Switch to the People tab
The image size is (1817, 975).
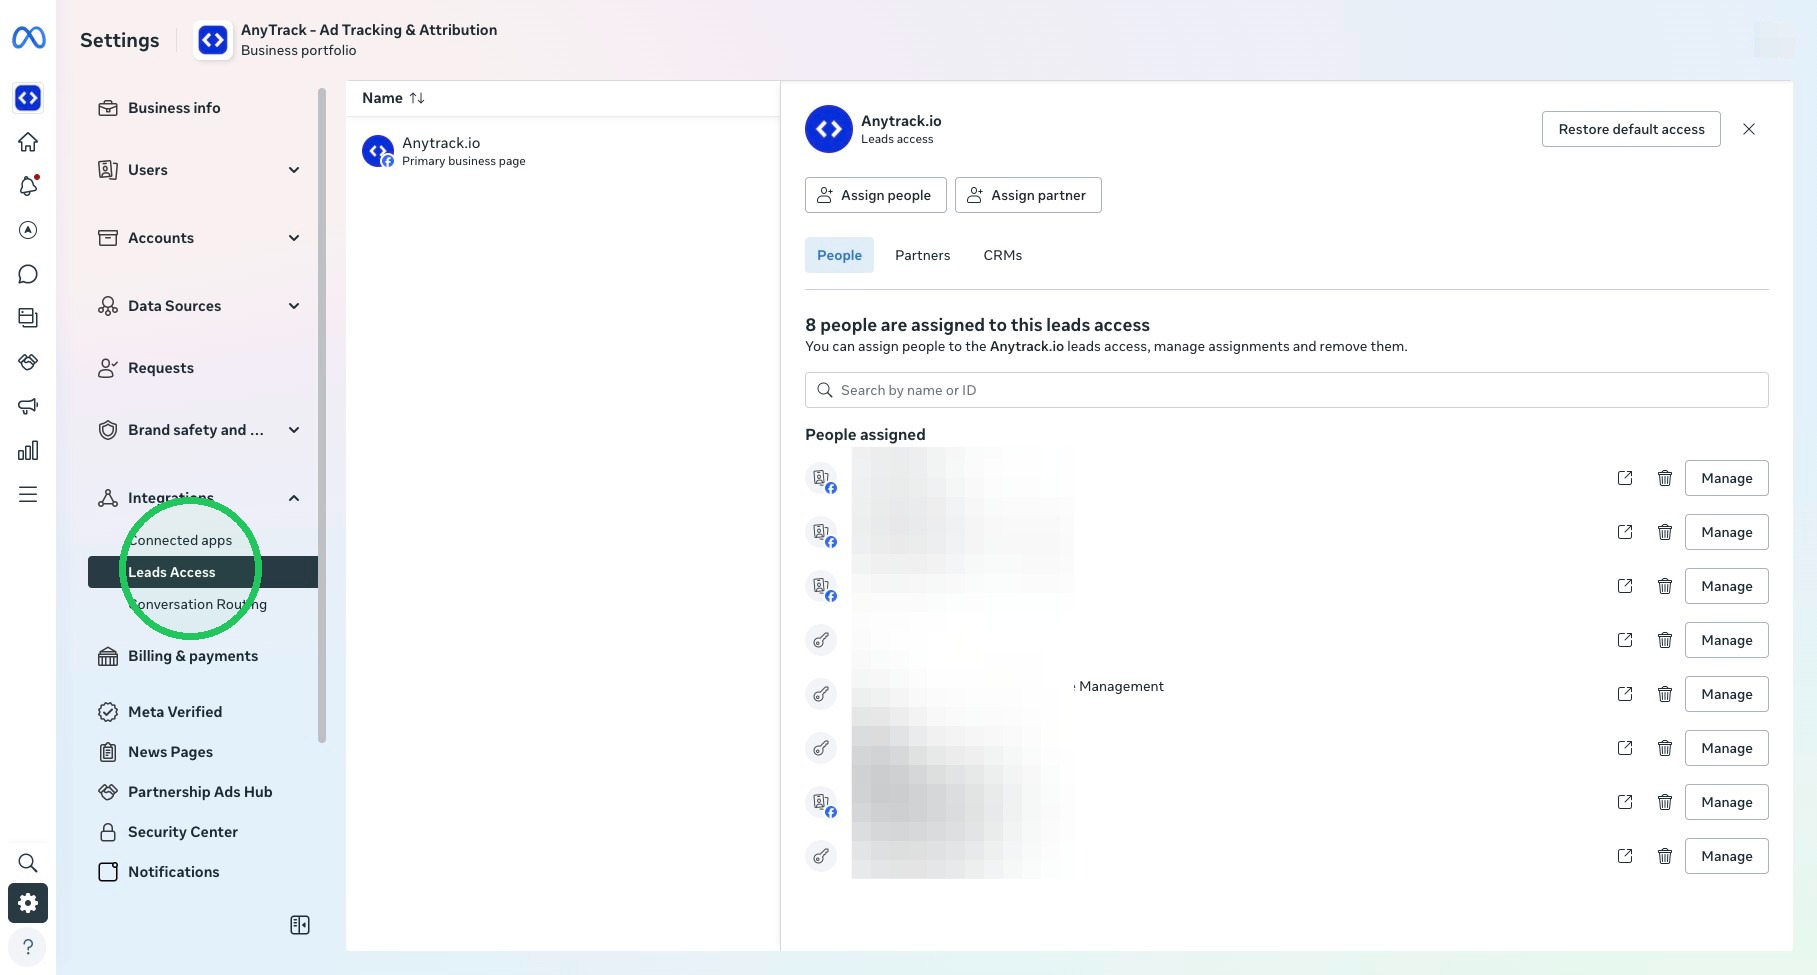[839, 255]
